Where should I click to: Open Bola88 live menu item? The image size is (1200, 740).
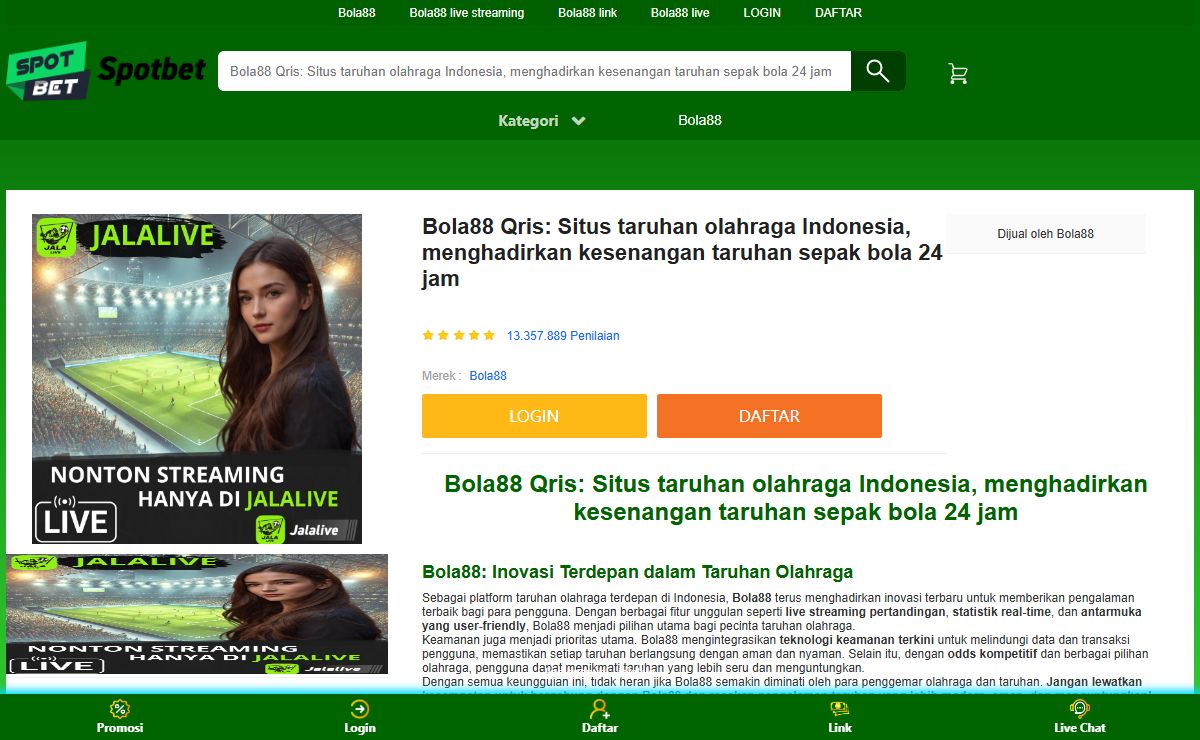[x=680, y=13]
